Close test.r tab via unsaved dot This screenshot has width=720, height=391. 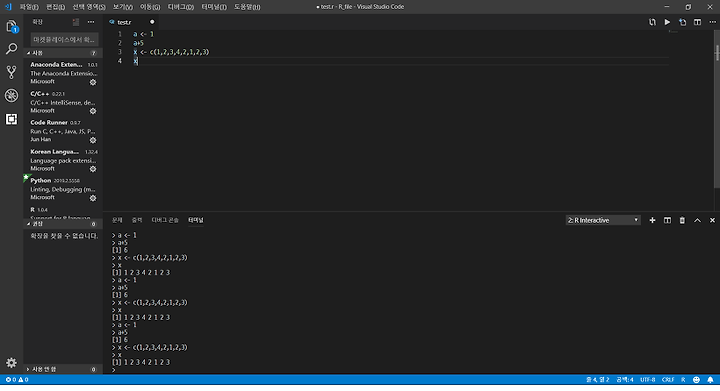point(152,22)
